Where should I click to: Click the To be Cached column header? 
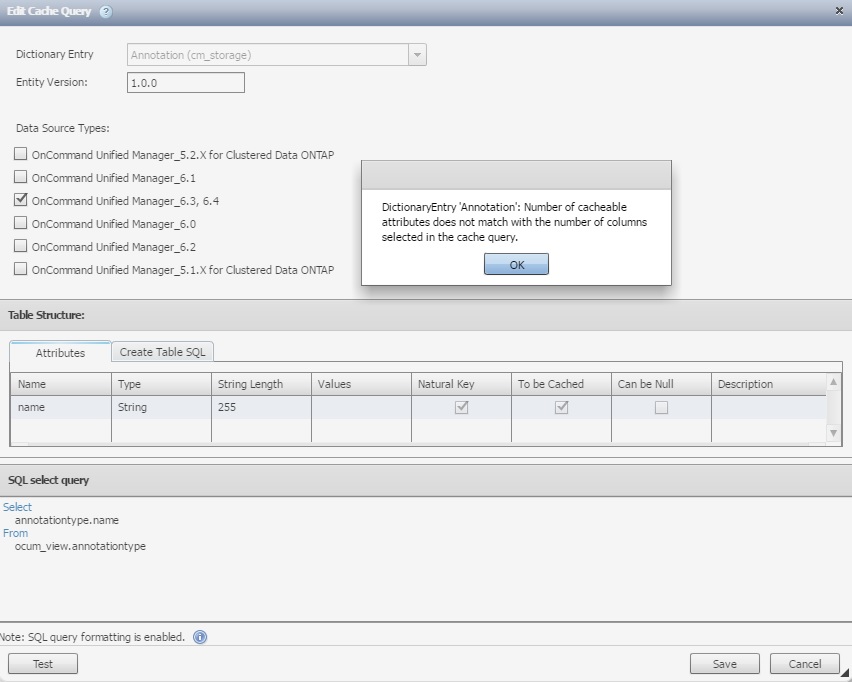561,384
